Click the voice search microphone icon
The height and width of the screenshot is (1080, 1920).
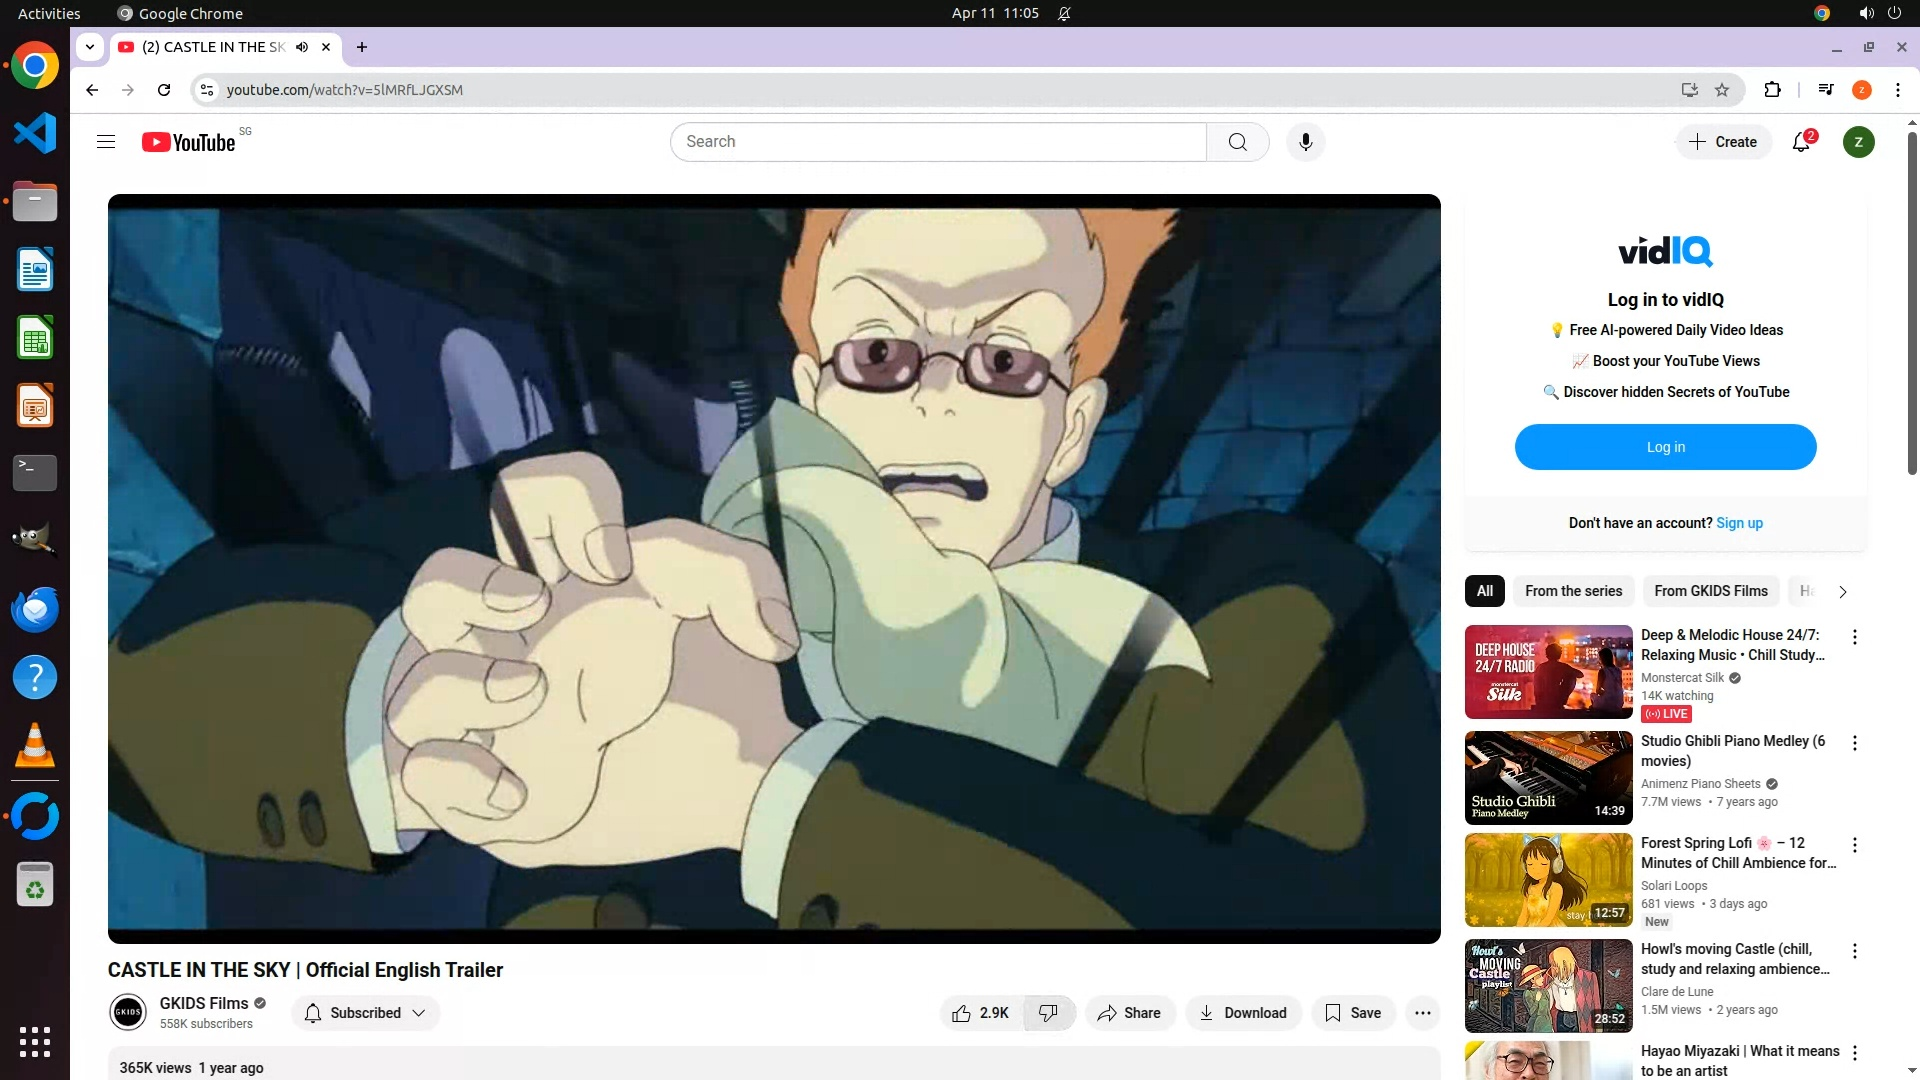point(1305,142)
